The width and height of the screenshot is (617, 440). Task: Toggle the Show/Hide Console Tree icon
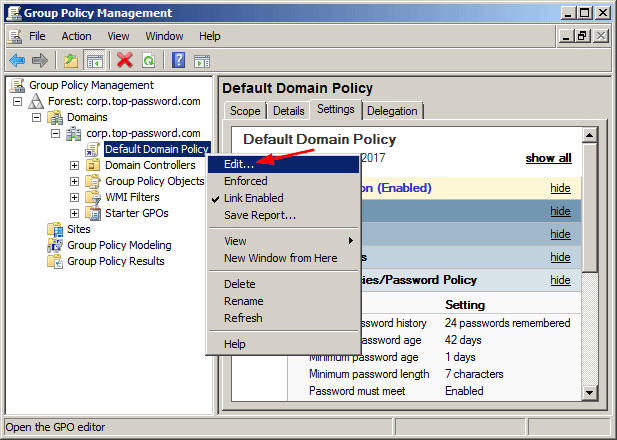[x=95, y=60]
